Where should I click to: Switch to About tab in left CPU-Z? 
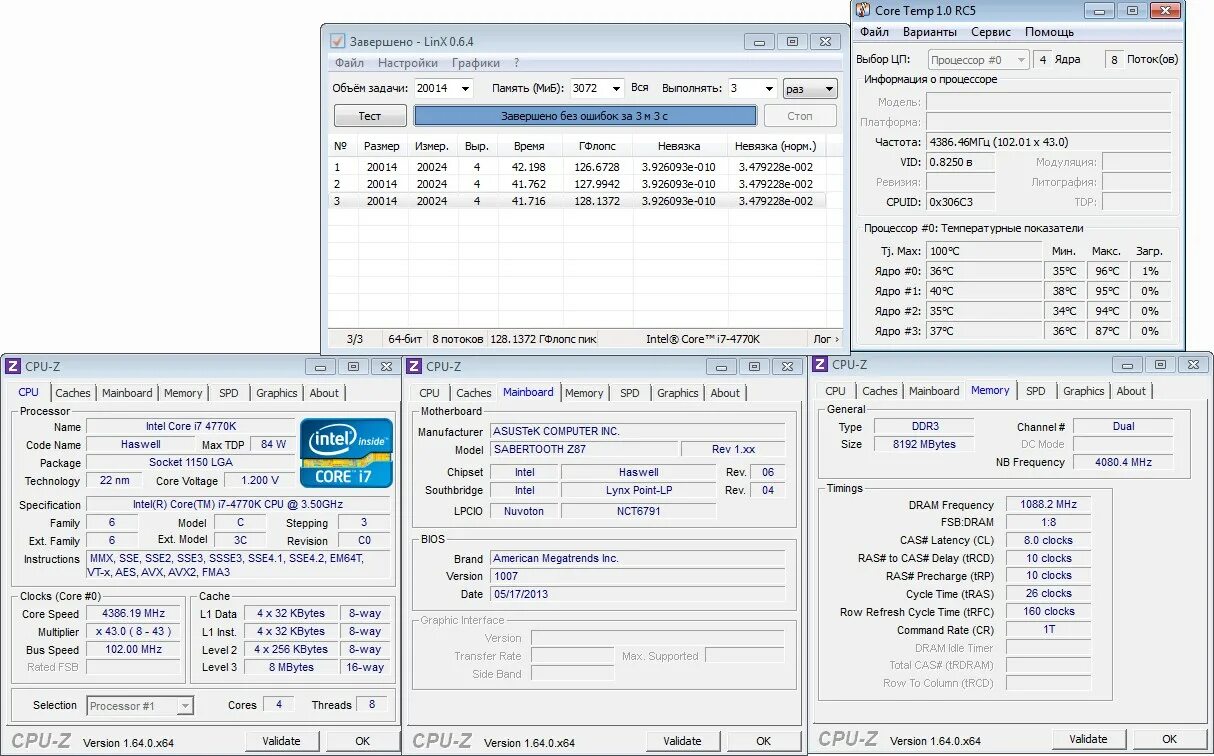point(324,393)
